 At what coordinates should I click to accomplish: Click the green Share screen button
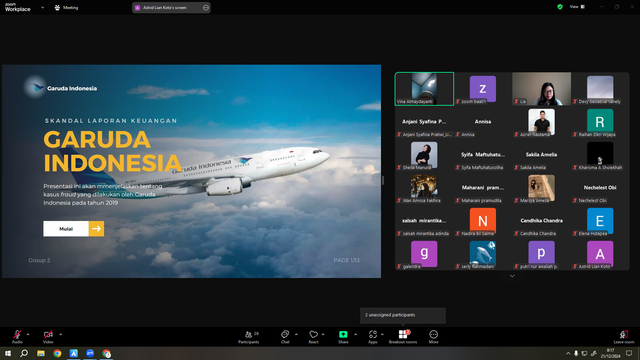pos(343,336)
